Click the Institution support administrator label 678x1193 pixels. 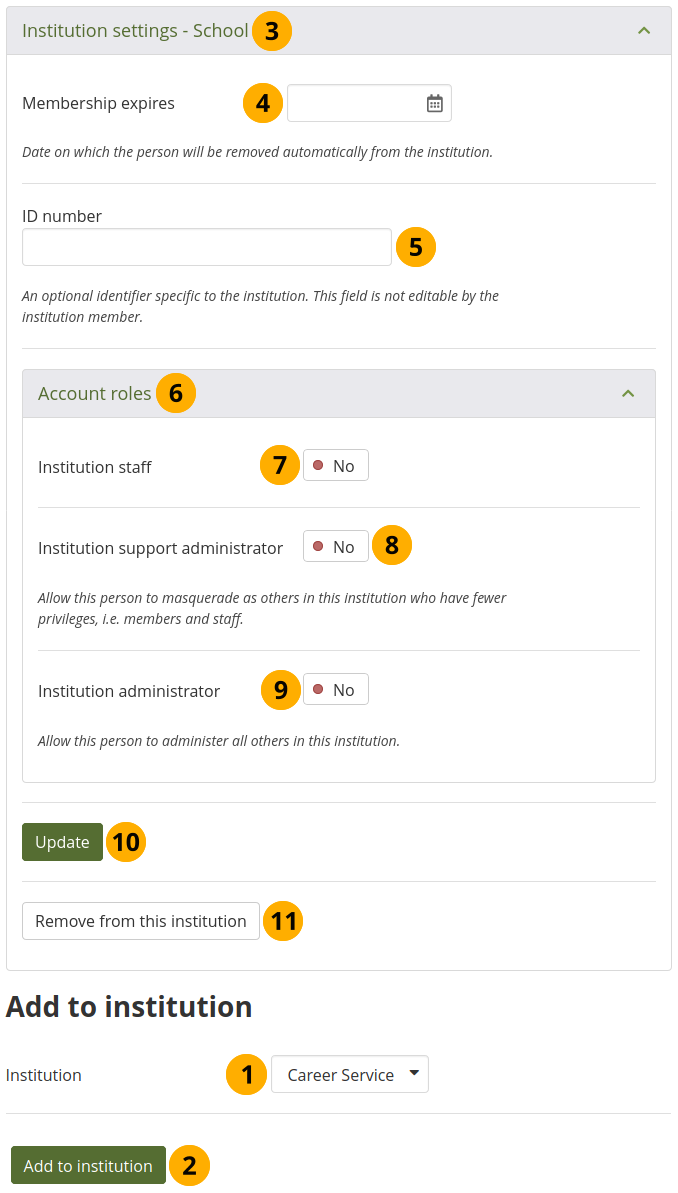160,548
